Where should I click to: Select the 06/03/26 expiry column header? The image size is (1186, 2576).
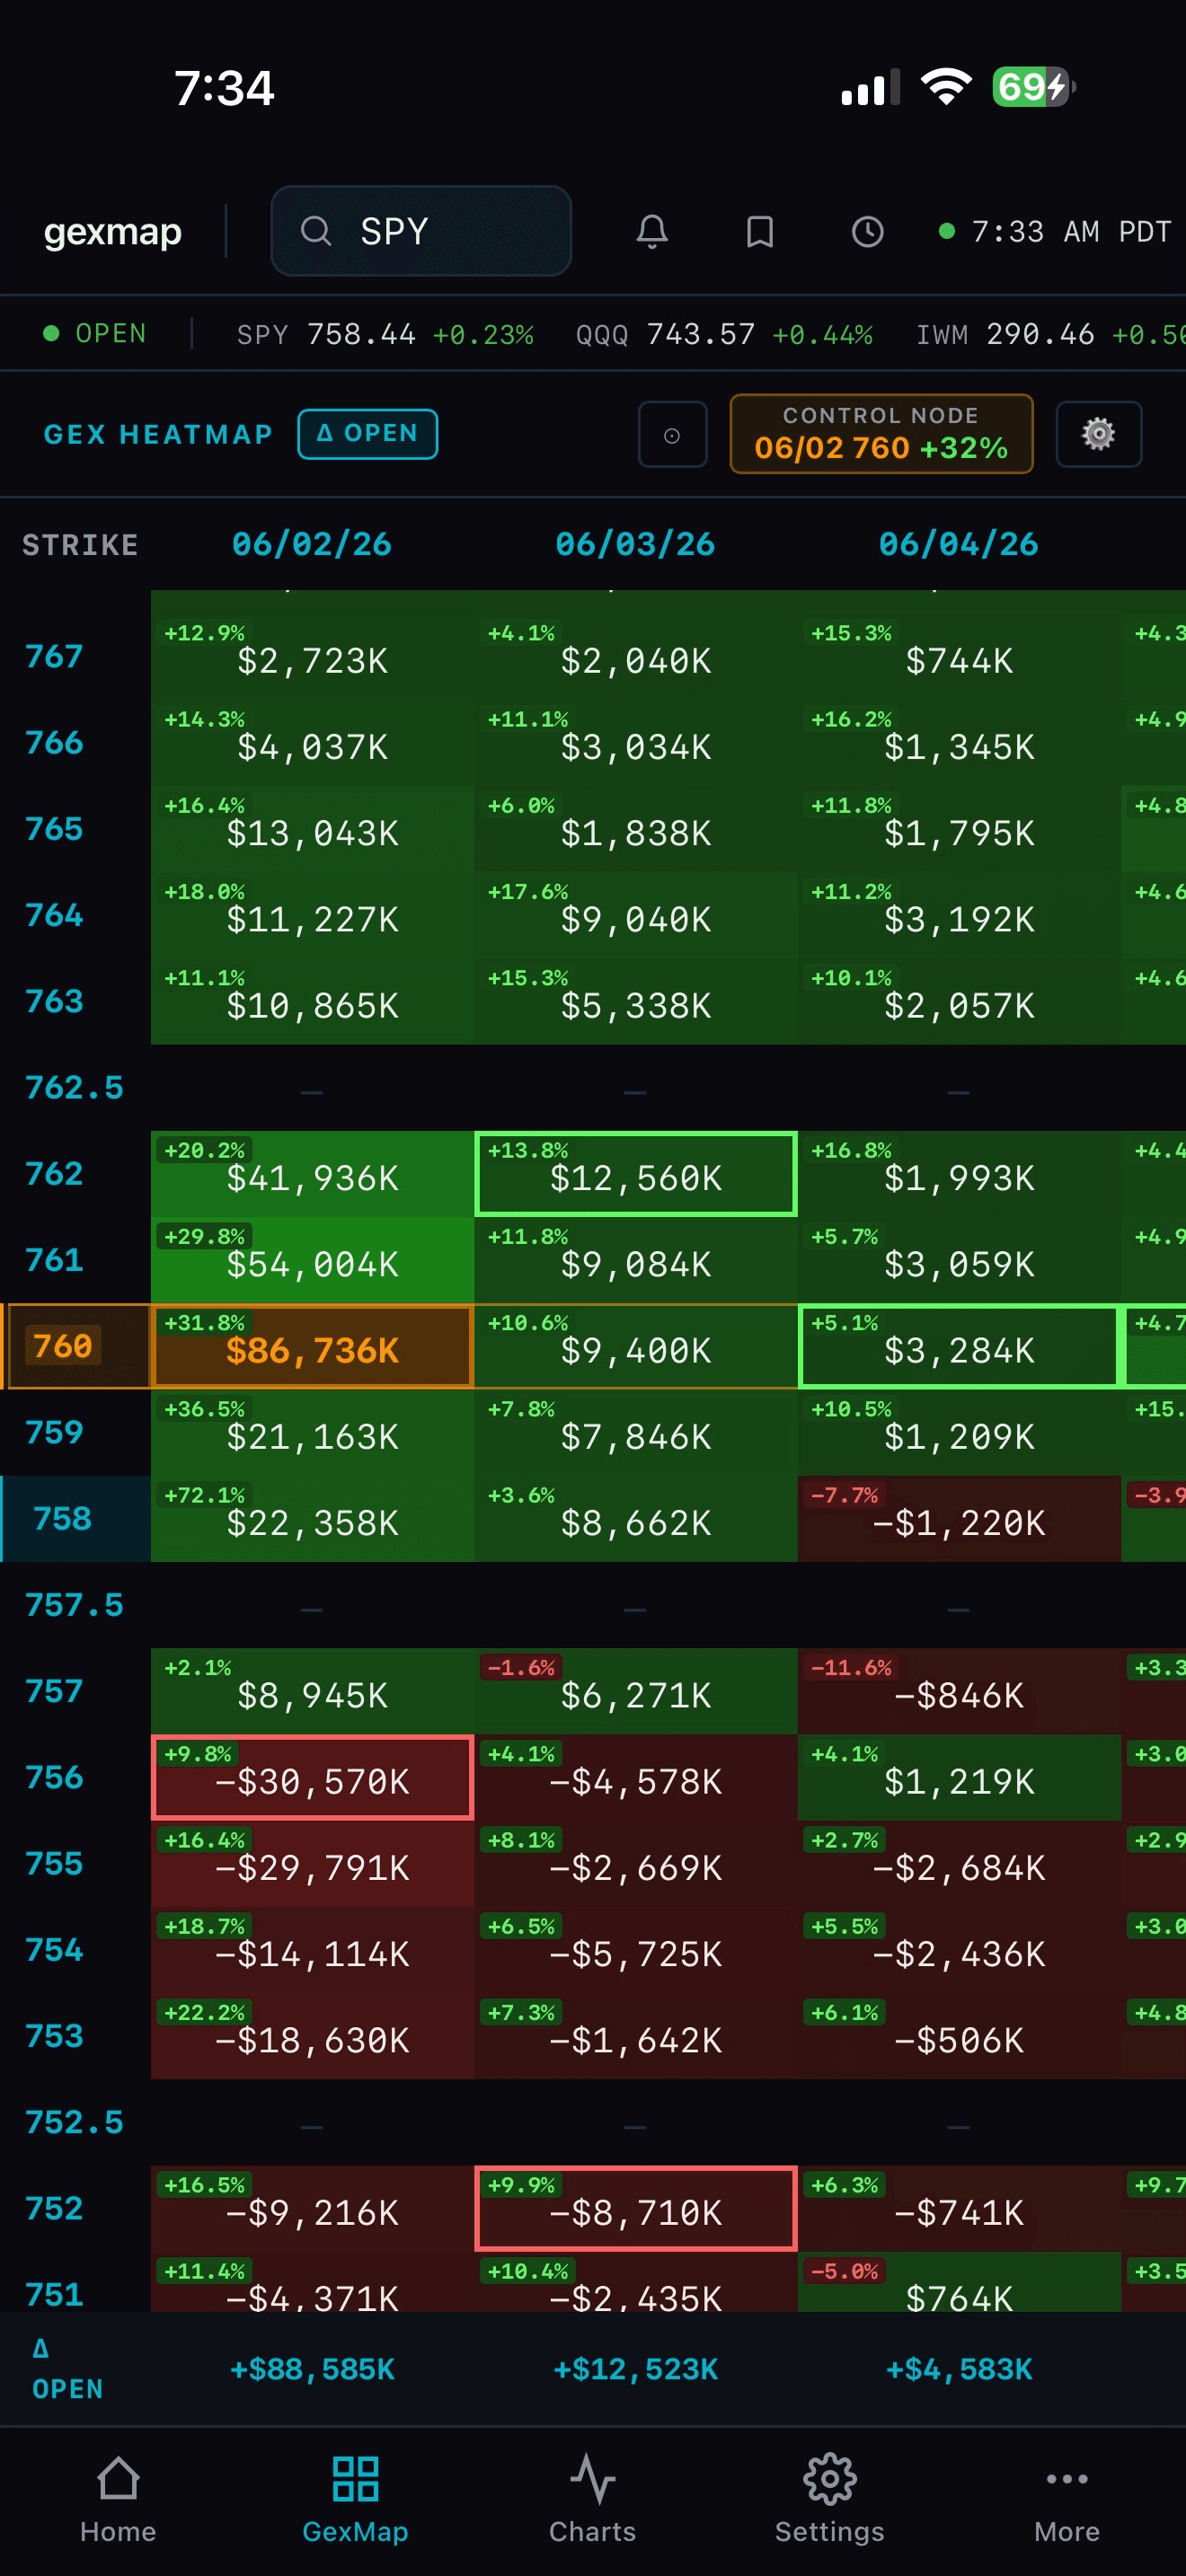pyautogui.click(x=635, y=544)
